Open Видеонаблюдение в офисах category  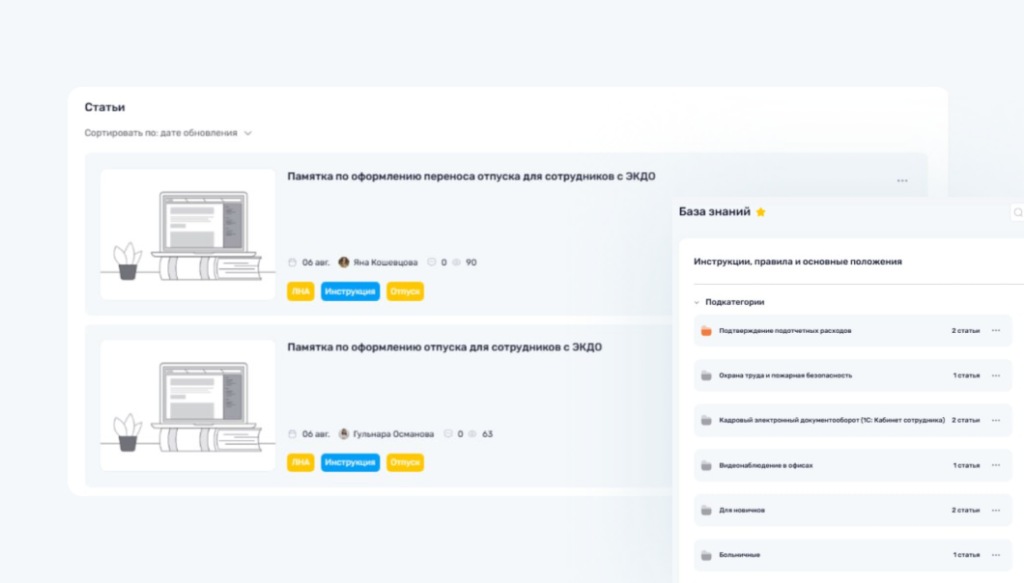click(766, 465)
